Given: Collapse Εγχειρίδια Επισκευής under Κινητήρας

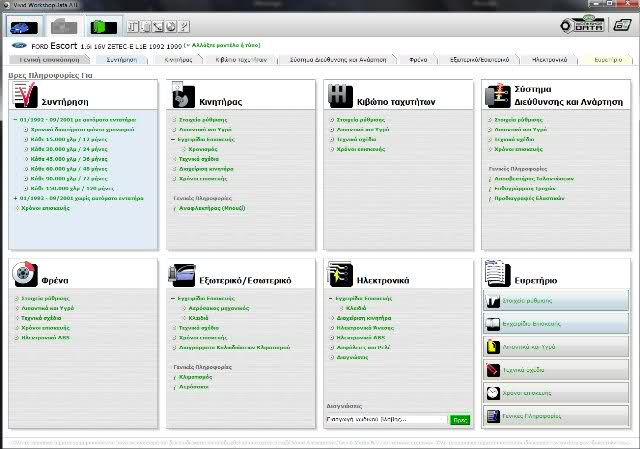Looking at the screenshot, I should [x=173, y=137].
